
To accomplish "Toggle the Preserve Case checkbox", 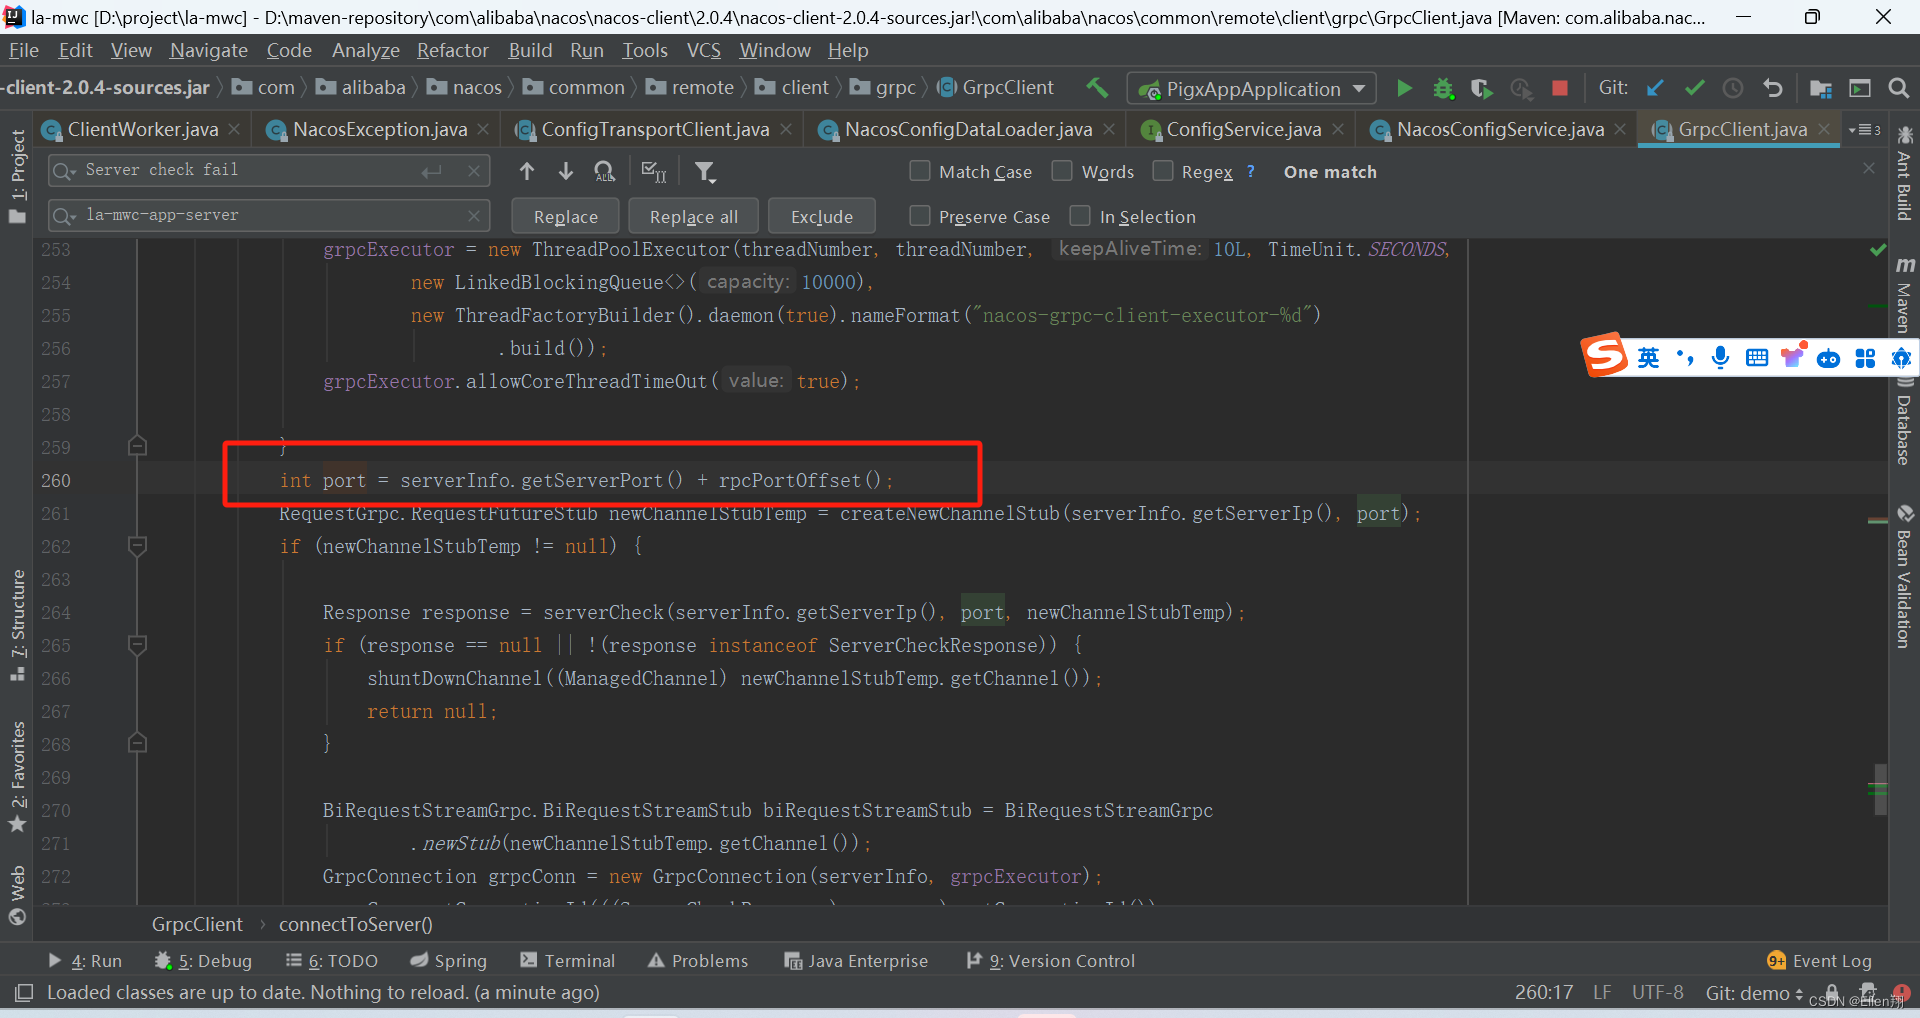I will point(920,216).
